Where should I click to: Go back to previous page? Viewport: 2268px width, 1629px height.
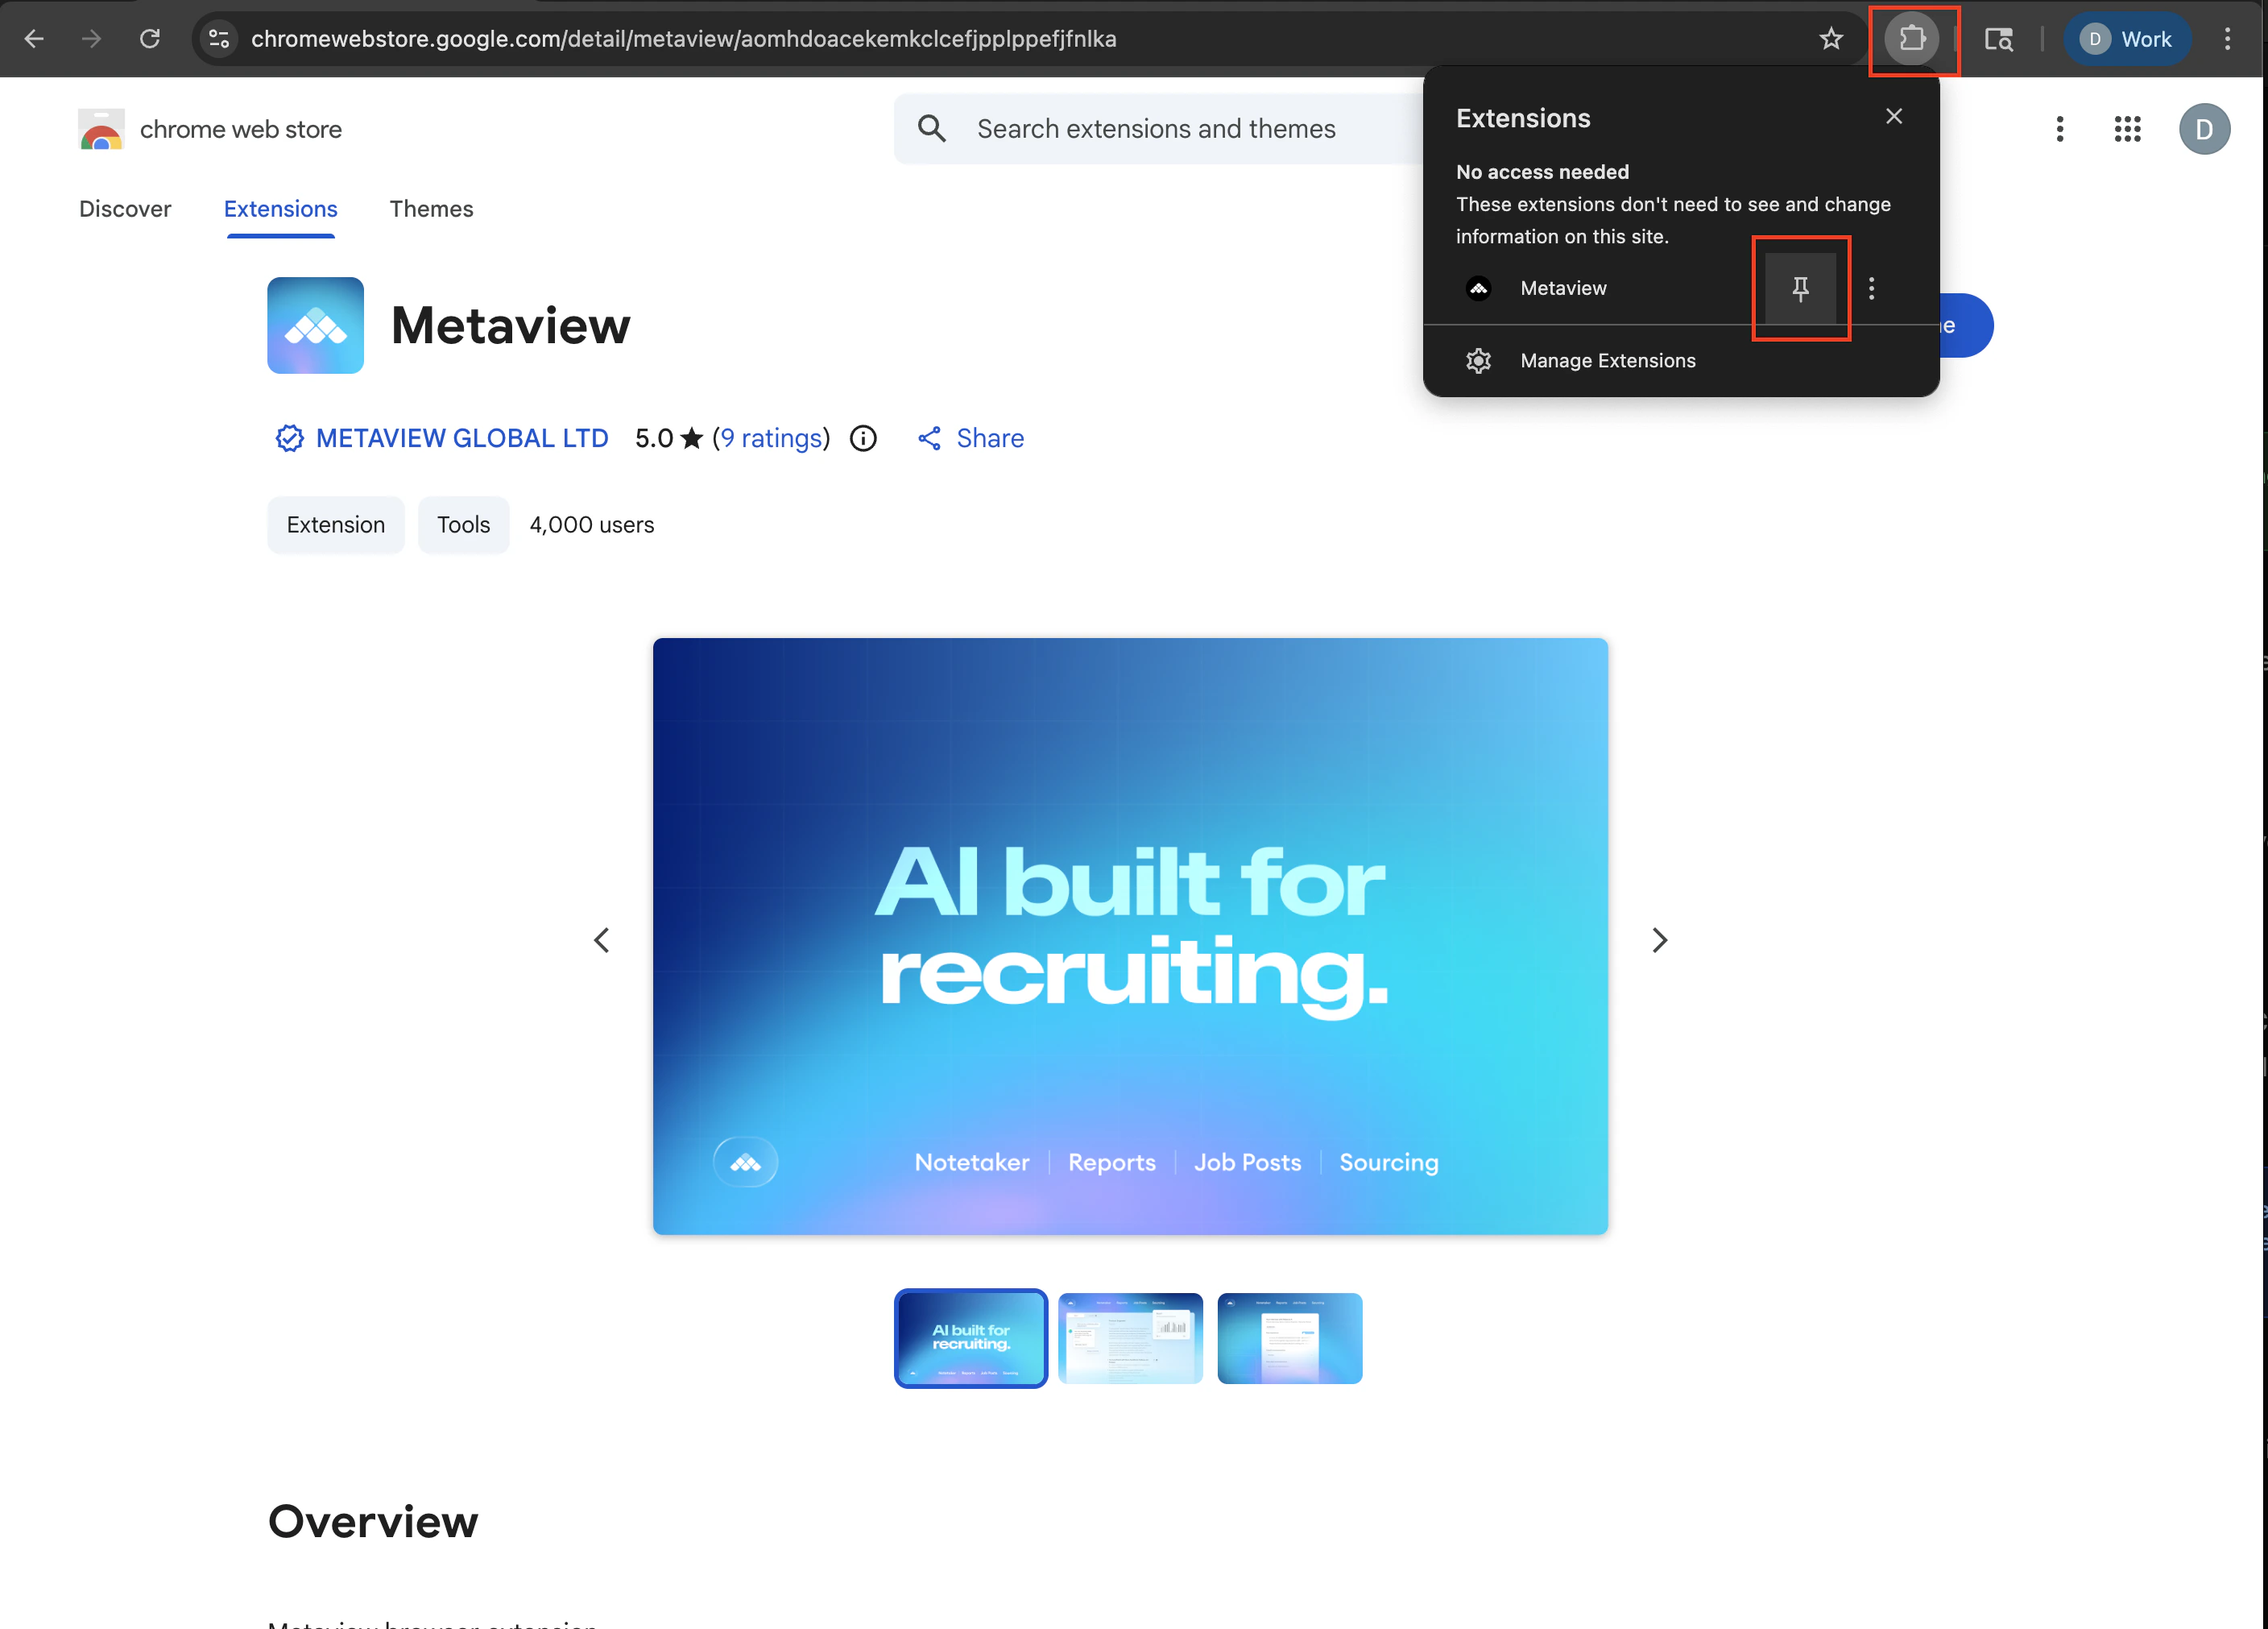(34, 39)
